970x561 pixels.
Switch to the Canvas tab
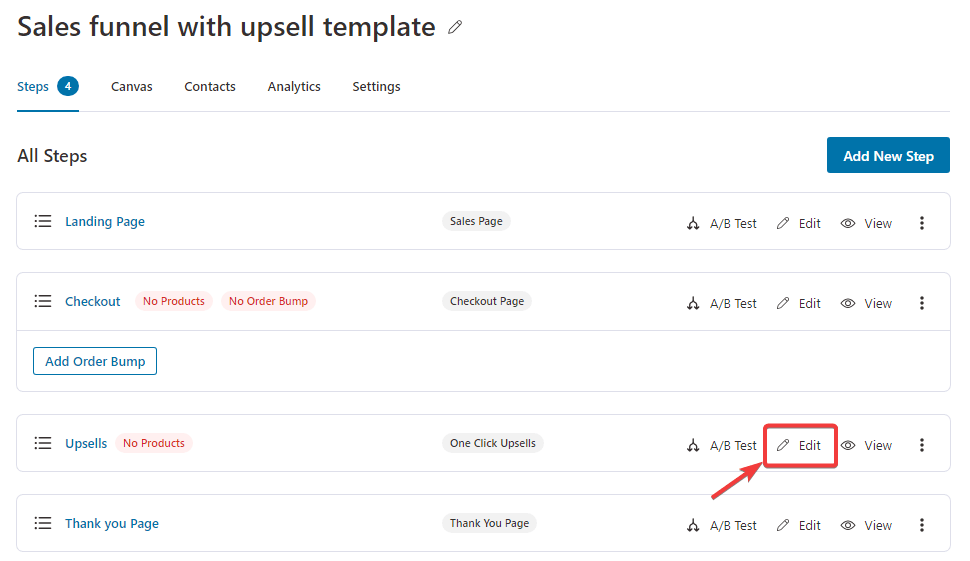(x=132, y=87)
